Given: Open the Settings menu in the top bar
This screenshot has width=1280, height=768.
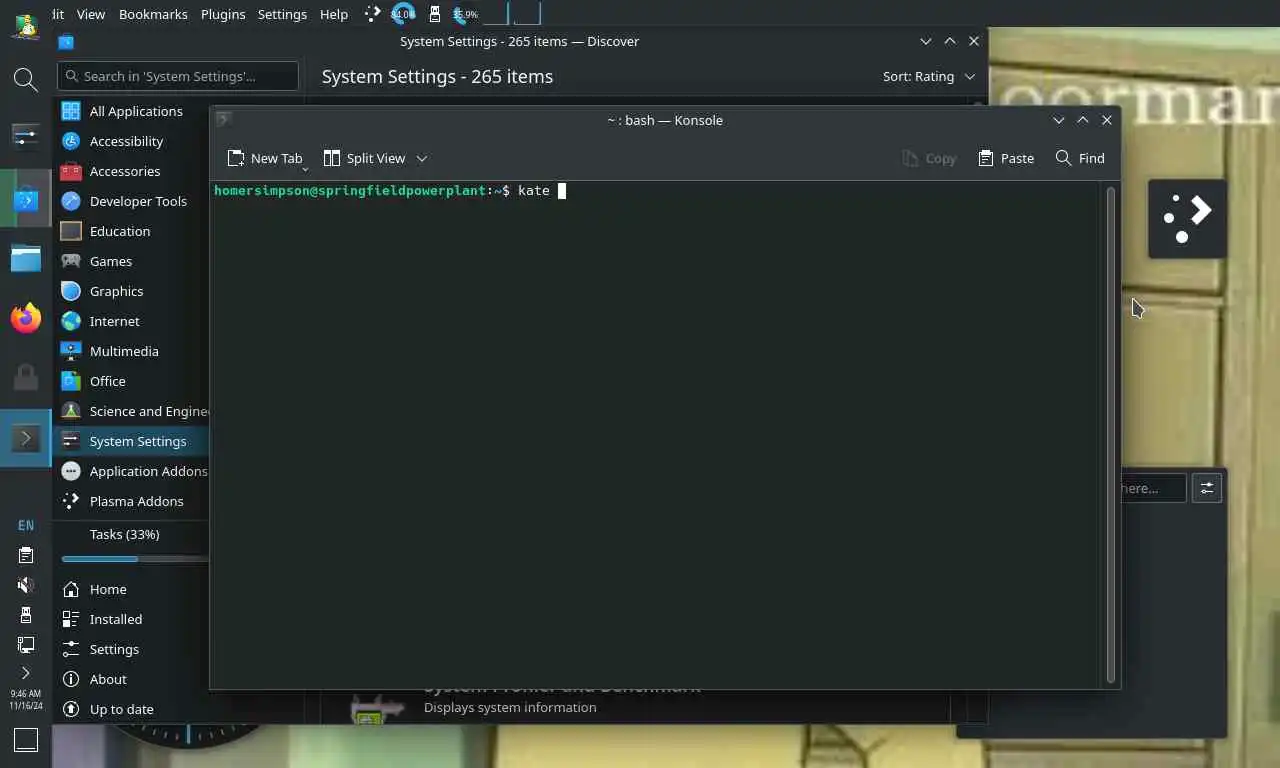Looking at the screenshot, I should (282, 14).
